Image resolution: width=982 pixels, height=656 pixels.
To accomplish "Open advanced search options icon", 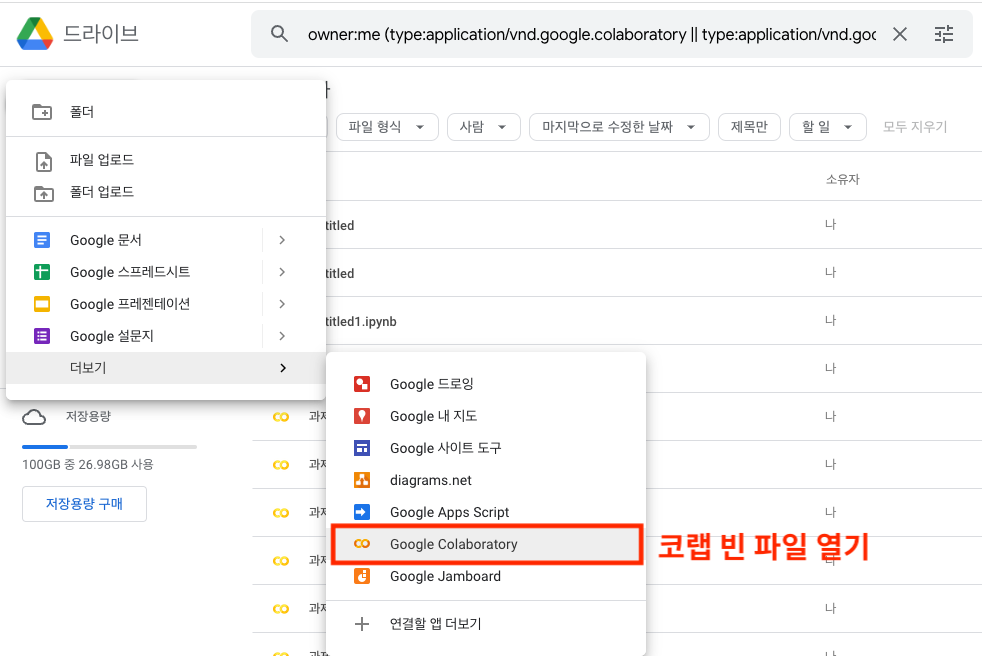I will tap(944, 34).
